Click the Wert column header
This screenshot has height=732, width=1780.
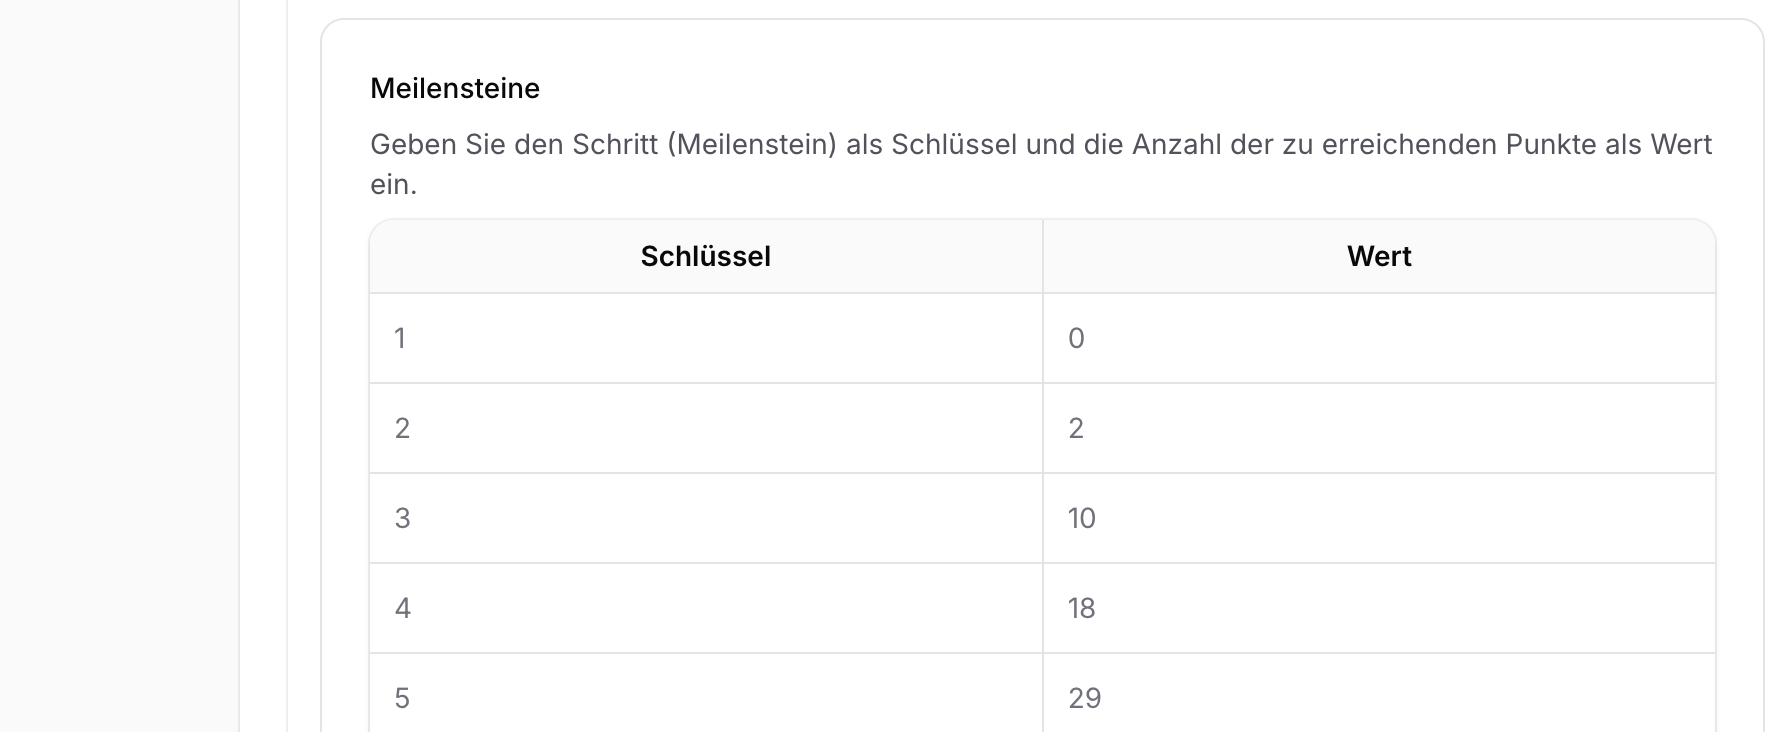pos(1378,256)
